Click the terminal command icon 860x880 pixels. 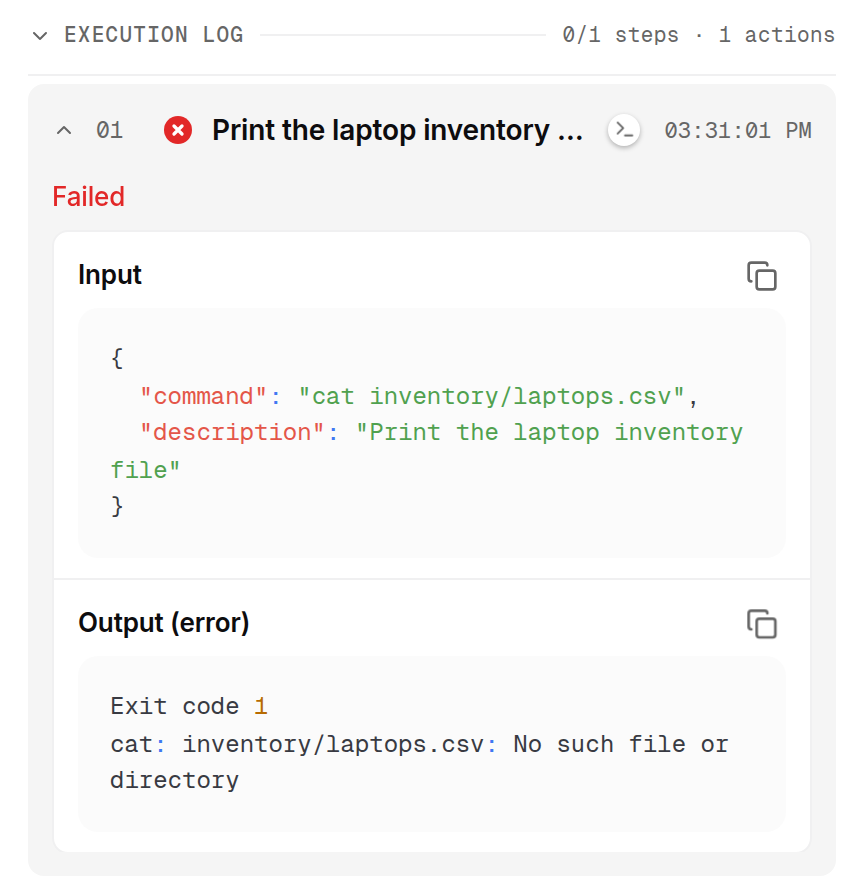click(x=624, y=130)
